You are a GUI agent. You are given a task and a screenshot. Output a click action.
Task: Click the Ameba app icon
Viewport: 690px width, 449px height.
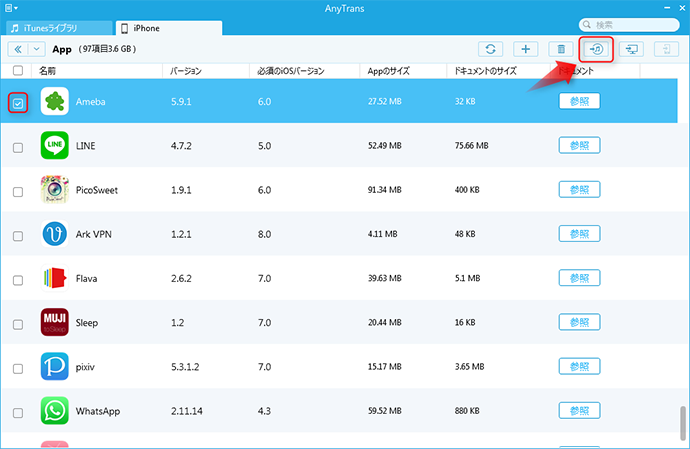55,101
